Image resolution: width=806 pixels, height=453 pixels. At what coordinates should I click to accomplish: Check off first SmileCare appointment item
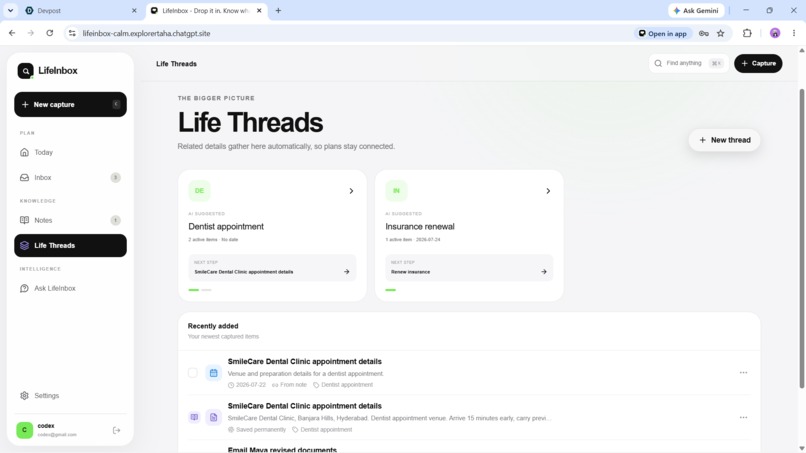coord(193,373)
